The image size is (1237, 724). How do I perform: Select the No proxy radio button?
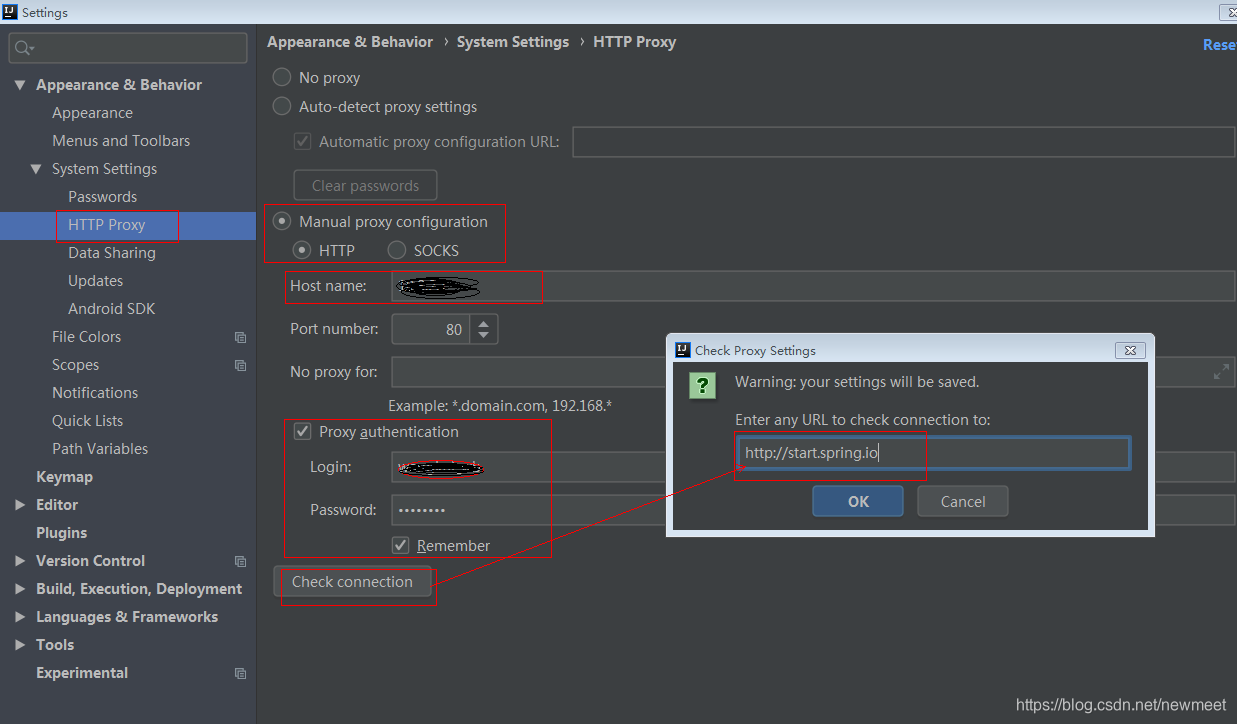pyautogui.click(x=282, y=77)
